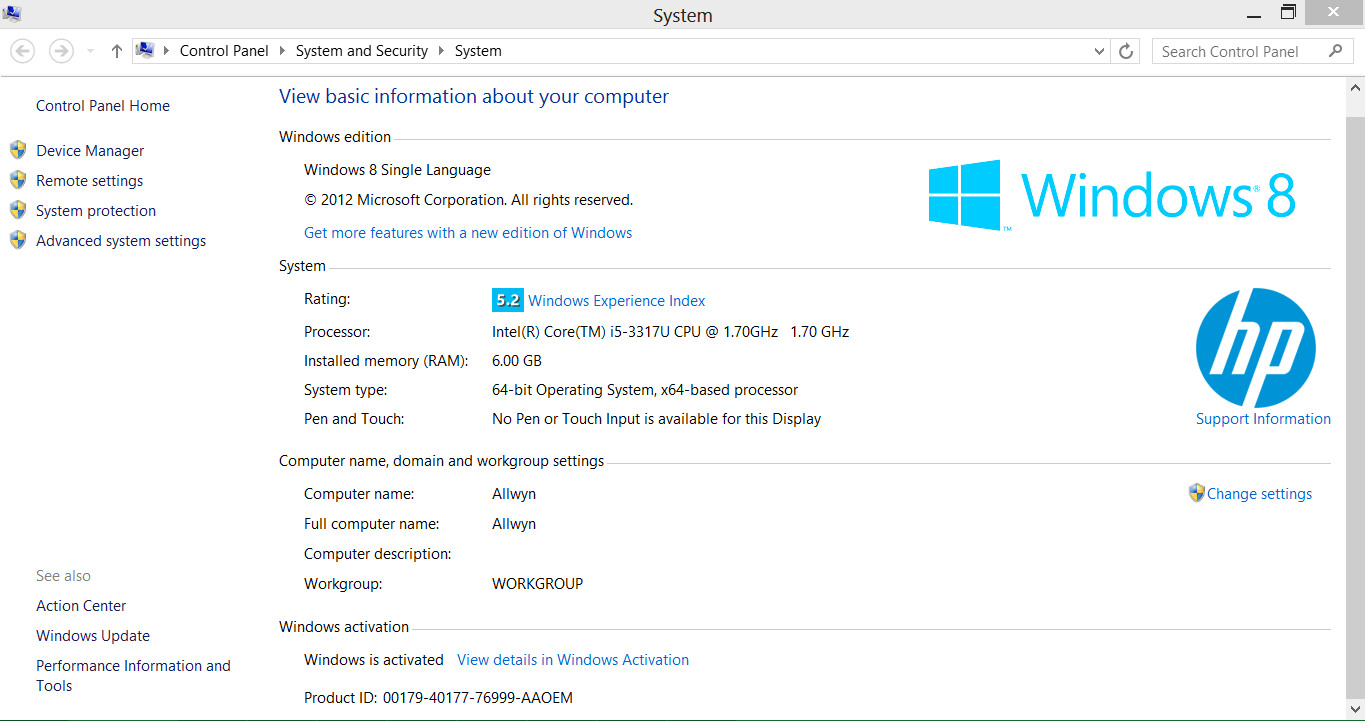Click the 'WORKGROUP' workgroup value

click(537, 584)
